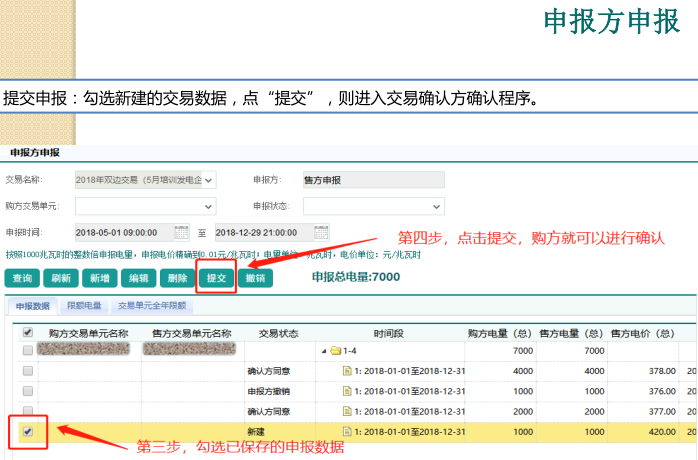Click the 查询 button
The width and height of the screenshot is (698, 460).
22,278
